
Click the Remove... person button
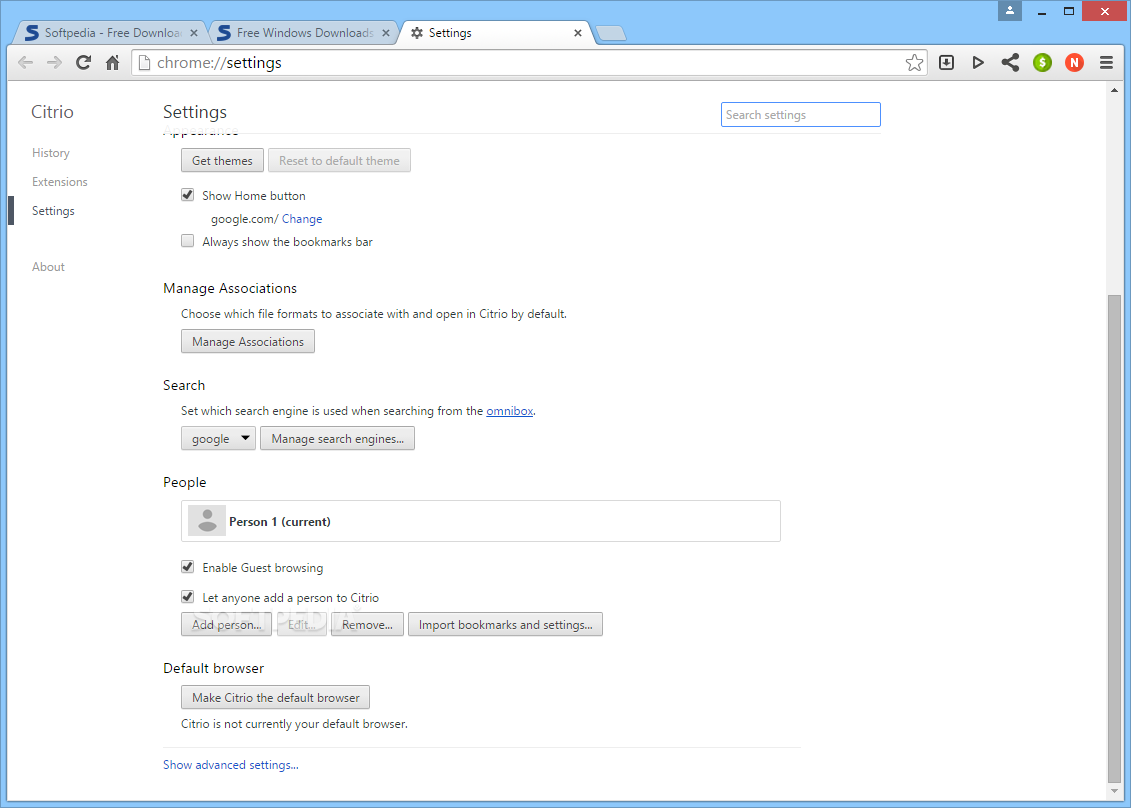[367, 625]
